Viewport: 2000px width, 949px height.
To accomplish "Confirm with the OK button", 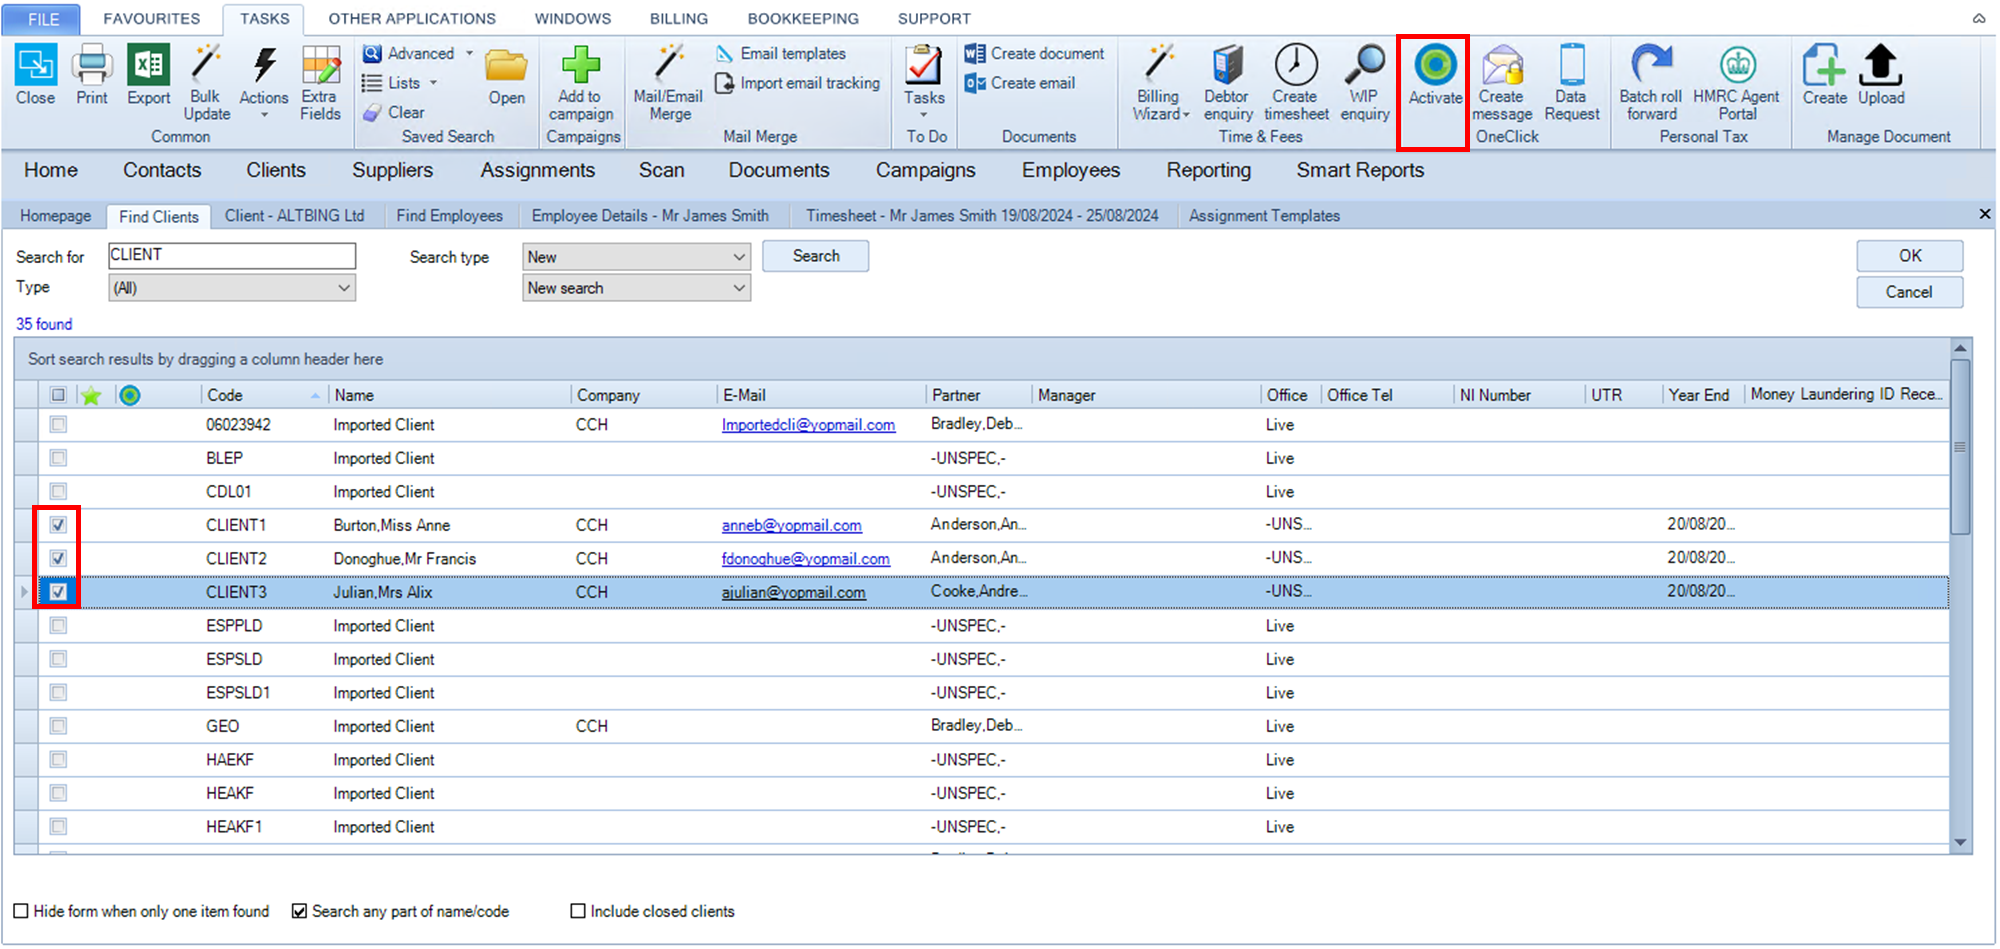I will [x=1910, y=256].
